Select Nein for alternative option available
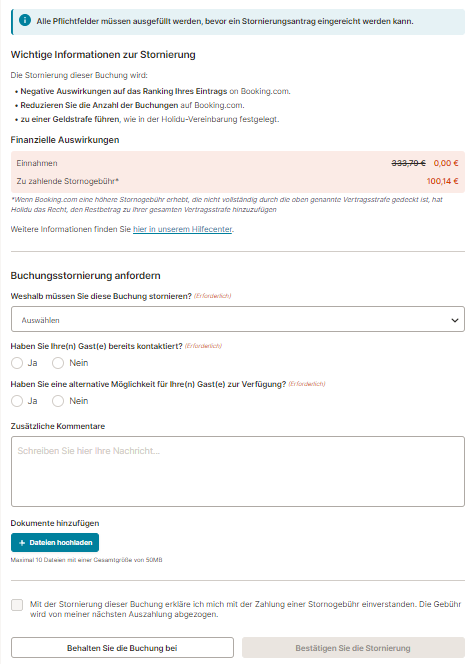 point(58,401)
